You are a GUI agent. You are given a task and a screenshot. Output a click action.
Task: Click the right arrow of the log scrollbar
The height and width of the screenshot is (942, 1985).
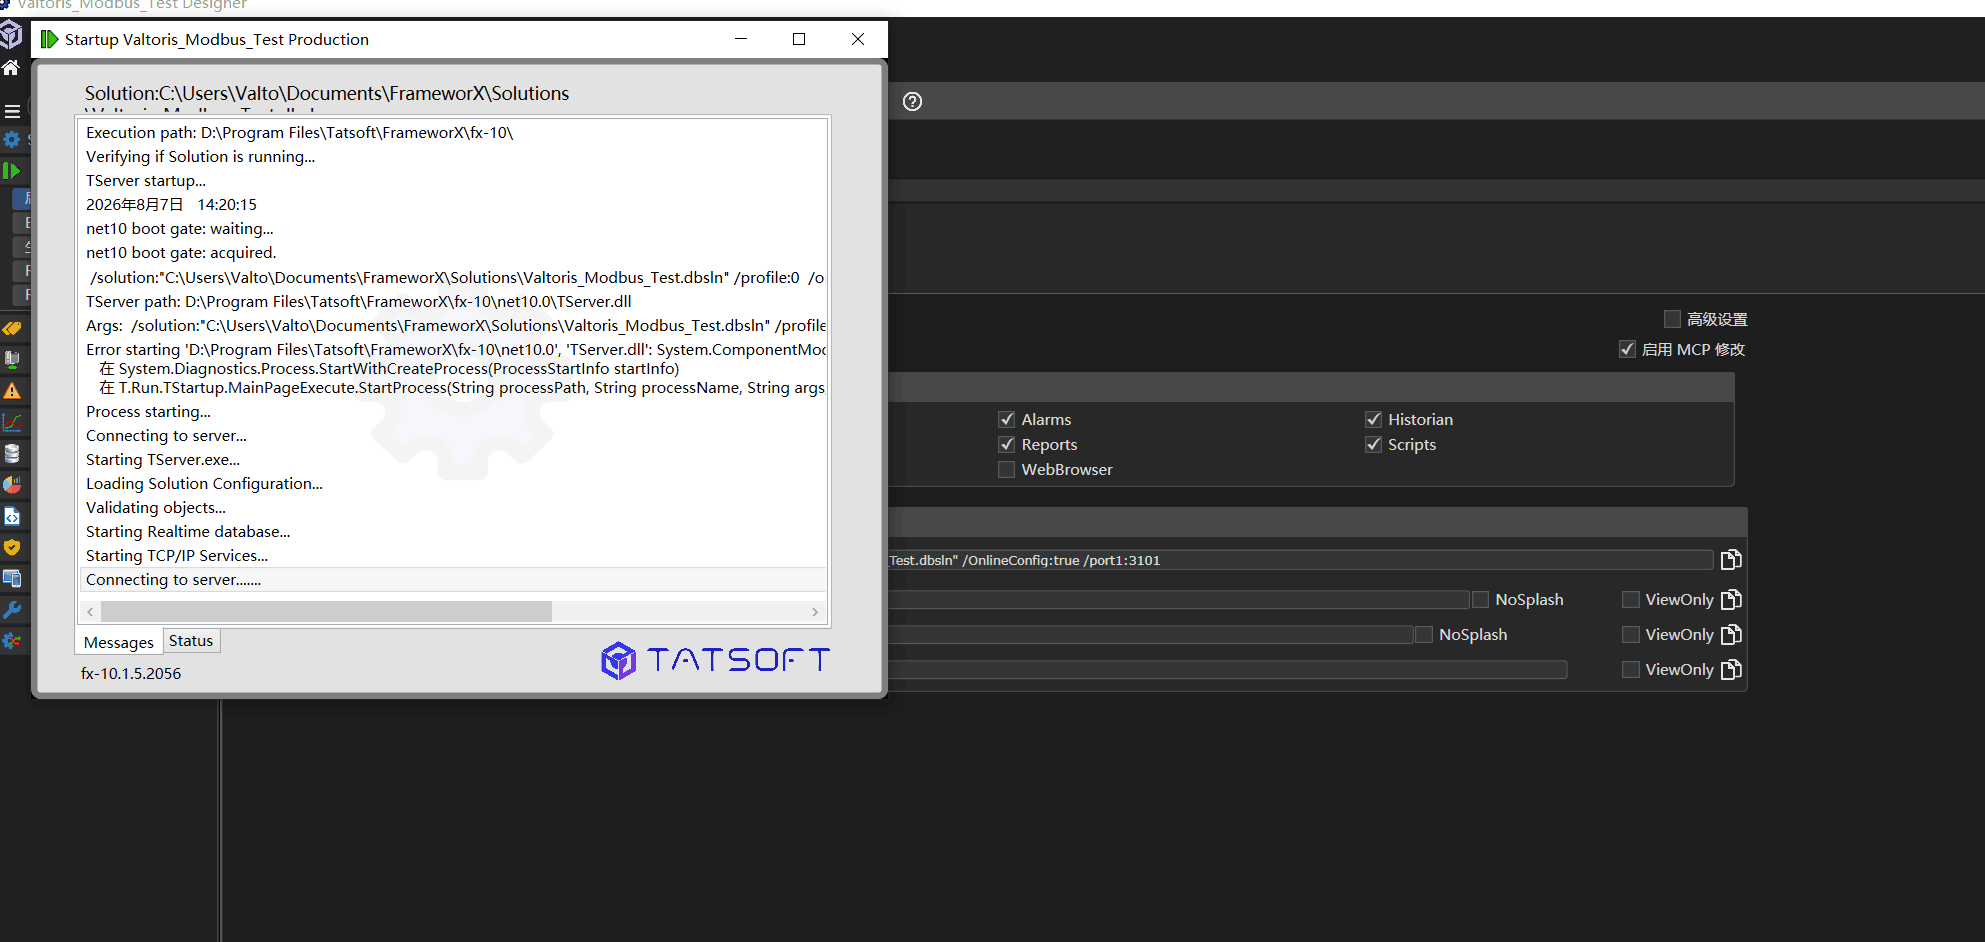[x=815, y=611]
